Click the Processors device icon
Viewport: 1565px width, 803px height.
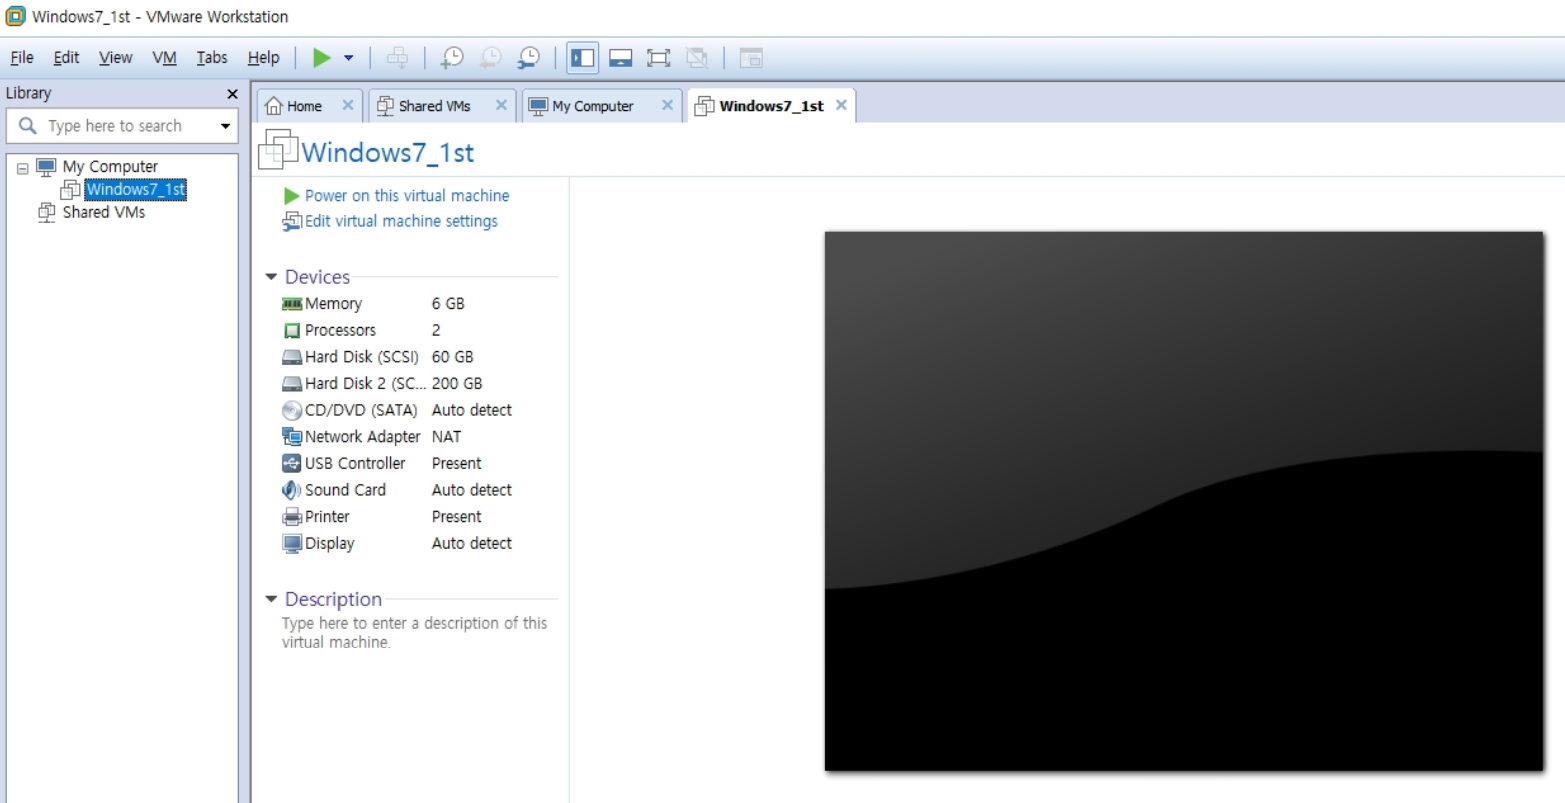coord(292,330)
